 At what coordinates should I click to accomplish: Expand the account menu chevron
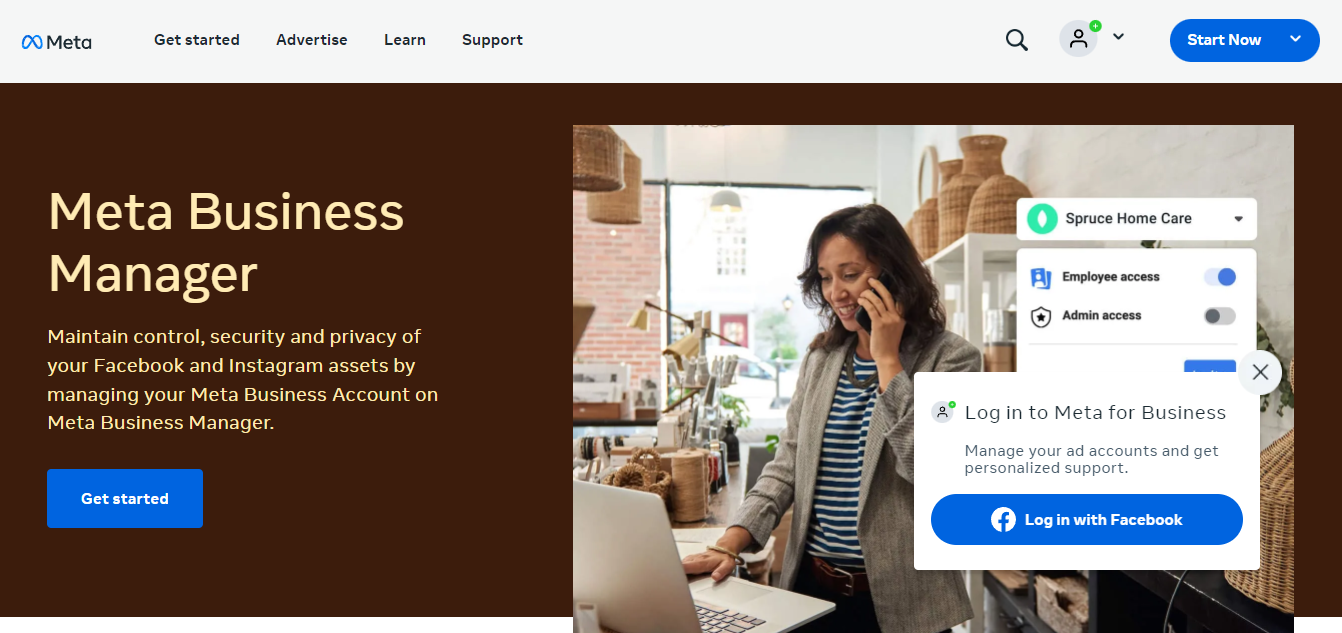tap(1118, 37)
